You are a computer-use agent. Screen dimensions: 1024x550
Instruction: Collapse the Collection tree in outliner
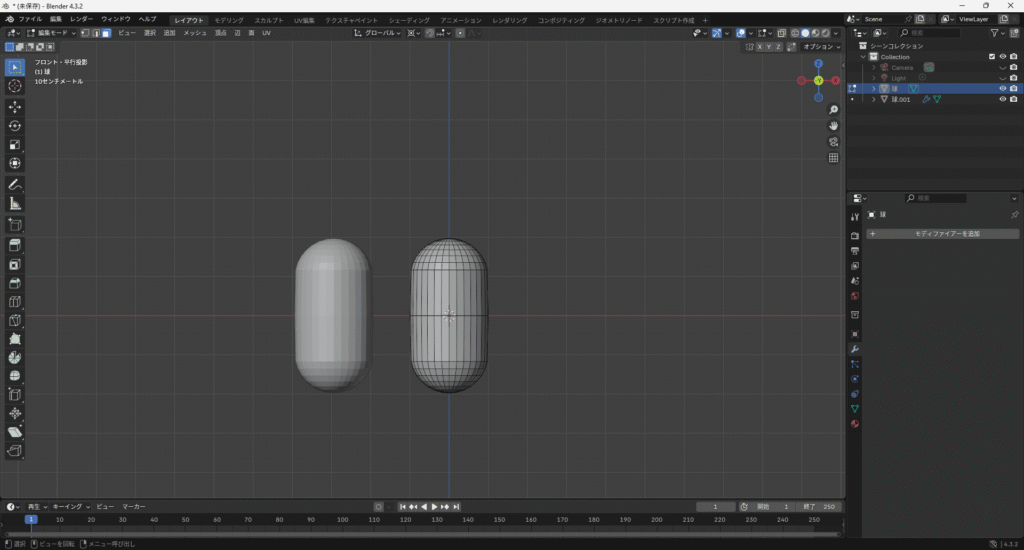[x=863, y=57]
